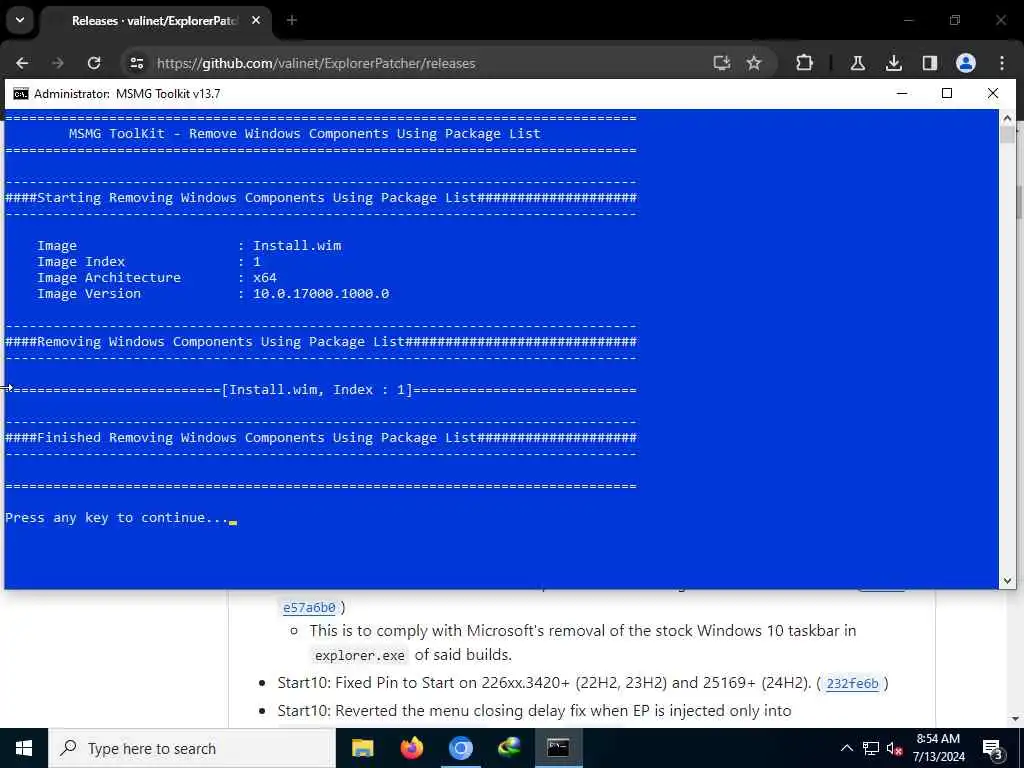Open the clock showing 8:54 AM
This screenshot has width=1024, height=768.
point(938,748)
